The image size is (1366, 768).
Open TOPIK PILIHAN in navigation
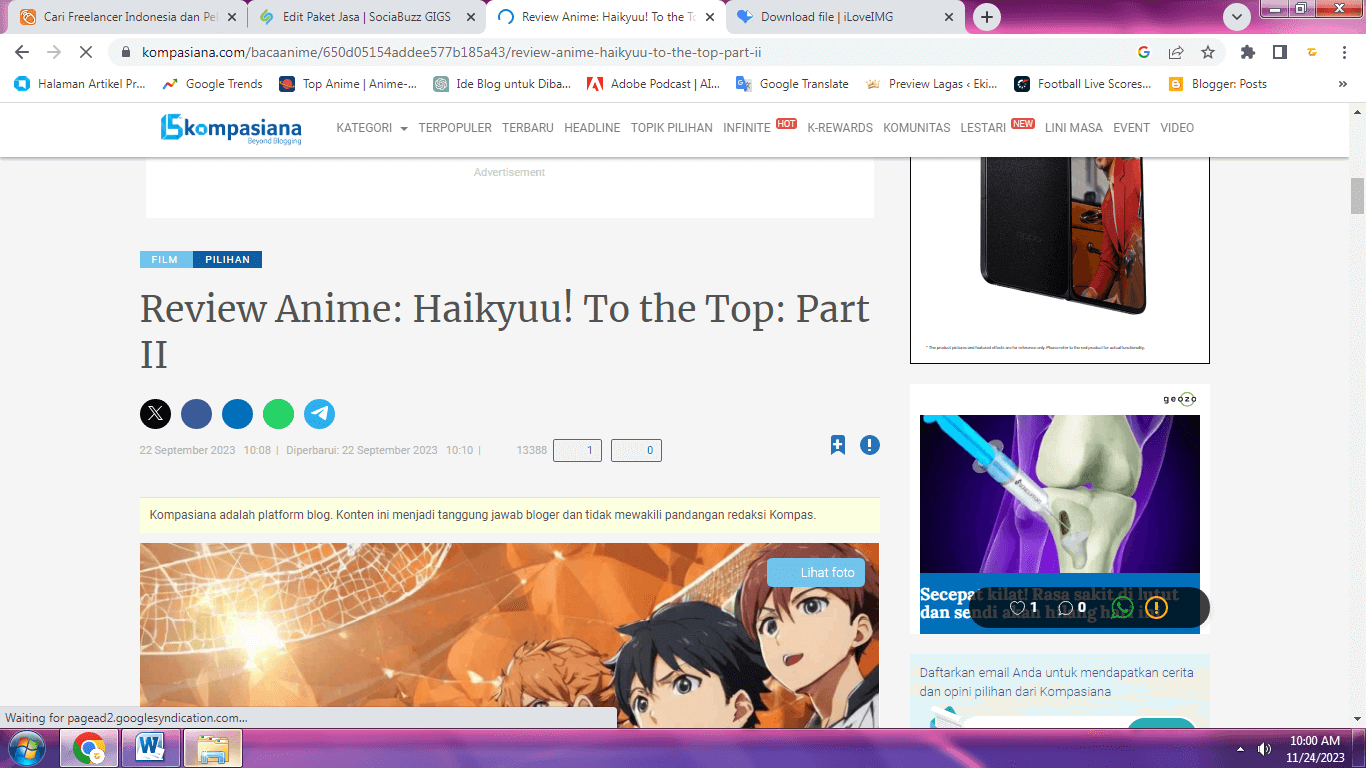coord(672,128)
